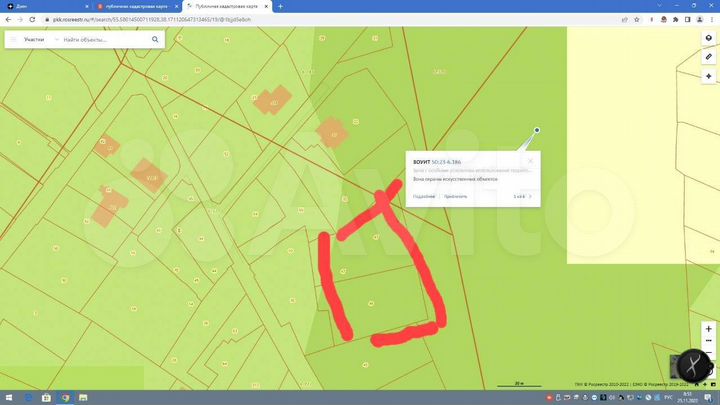The image size is (720, 405).
Task: Click the Подробнее link in popup
Action: tap(424, 196)
